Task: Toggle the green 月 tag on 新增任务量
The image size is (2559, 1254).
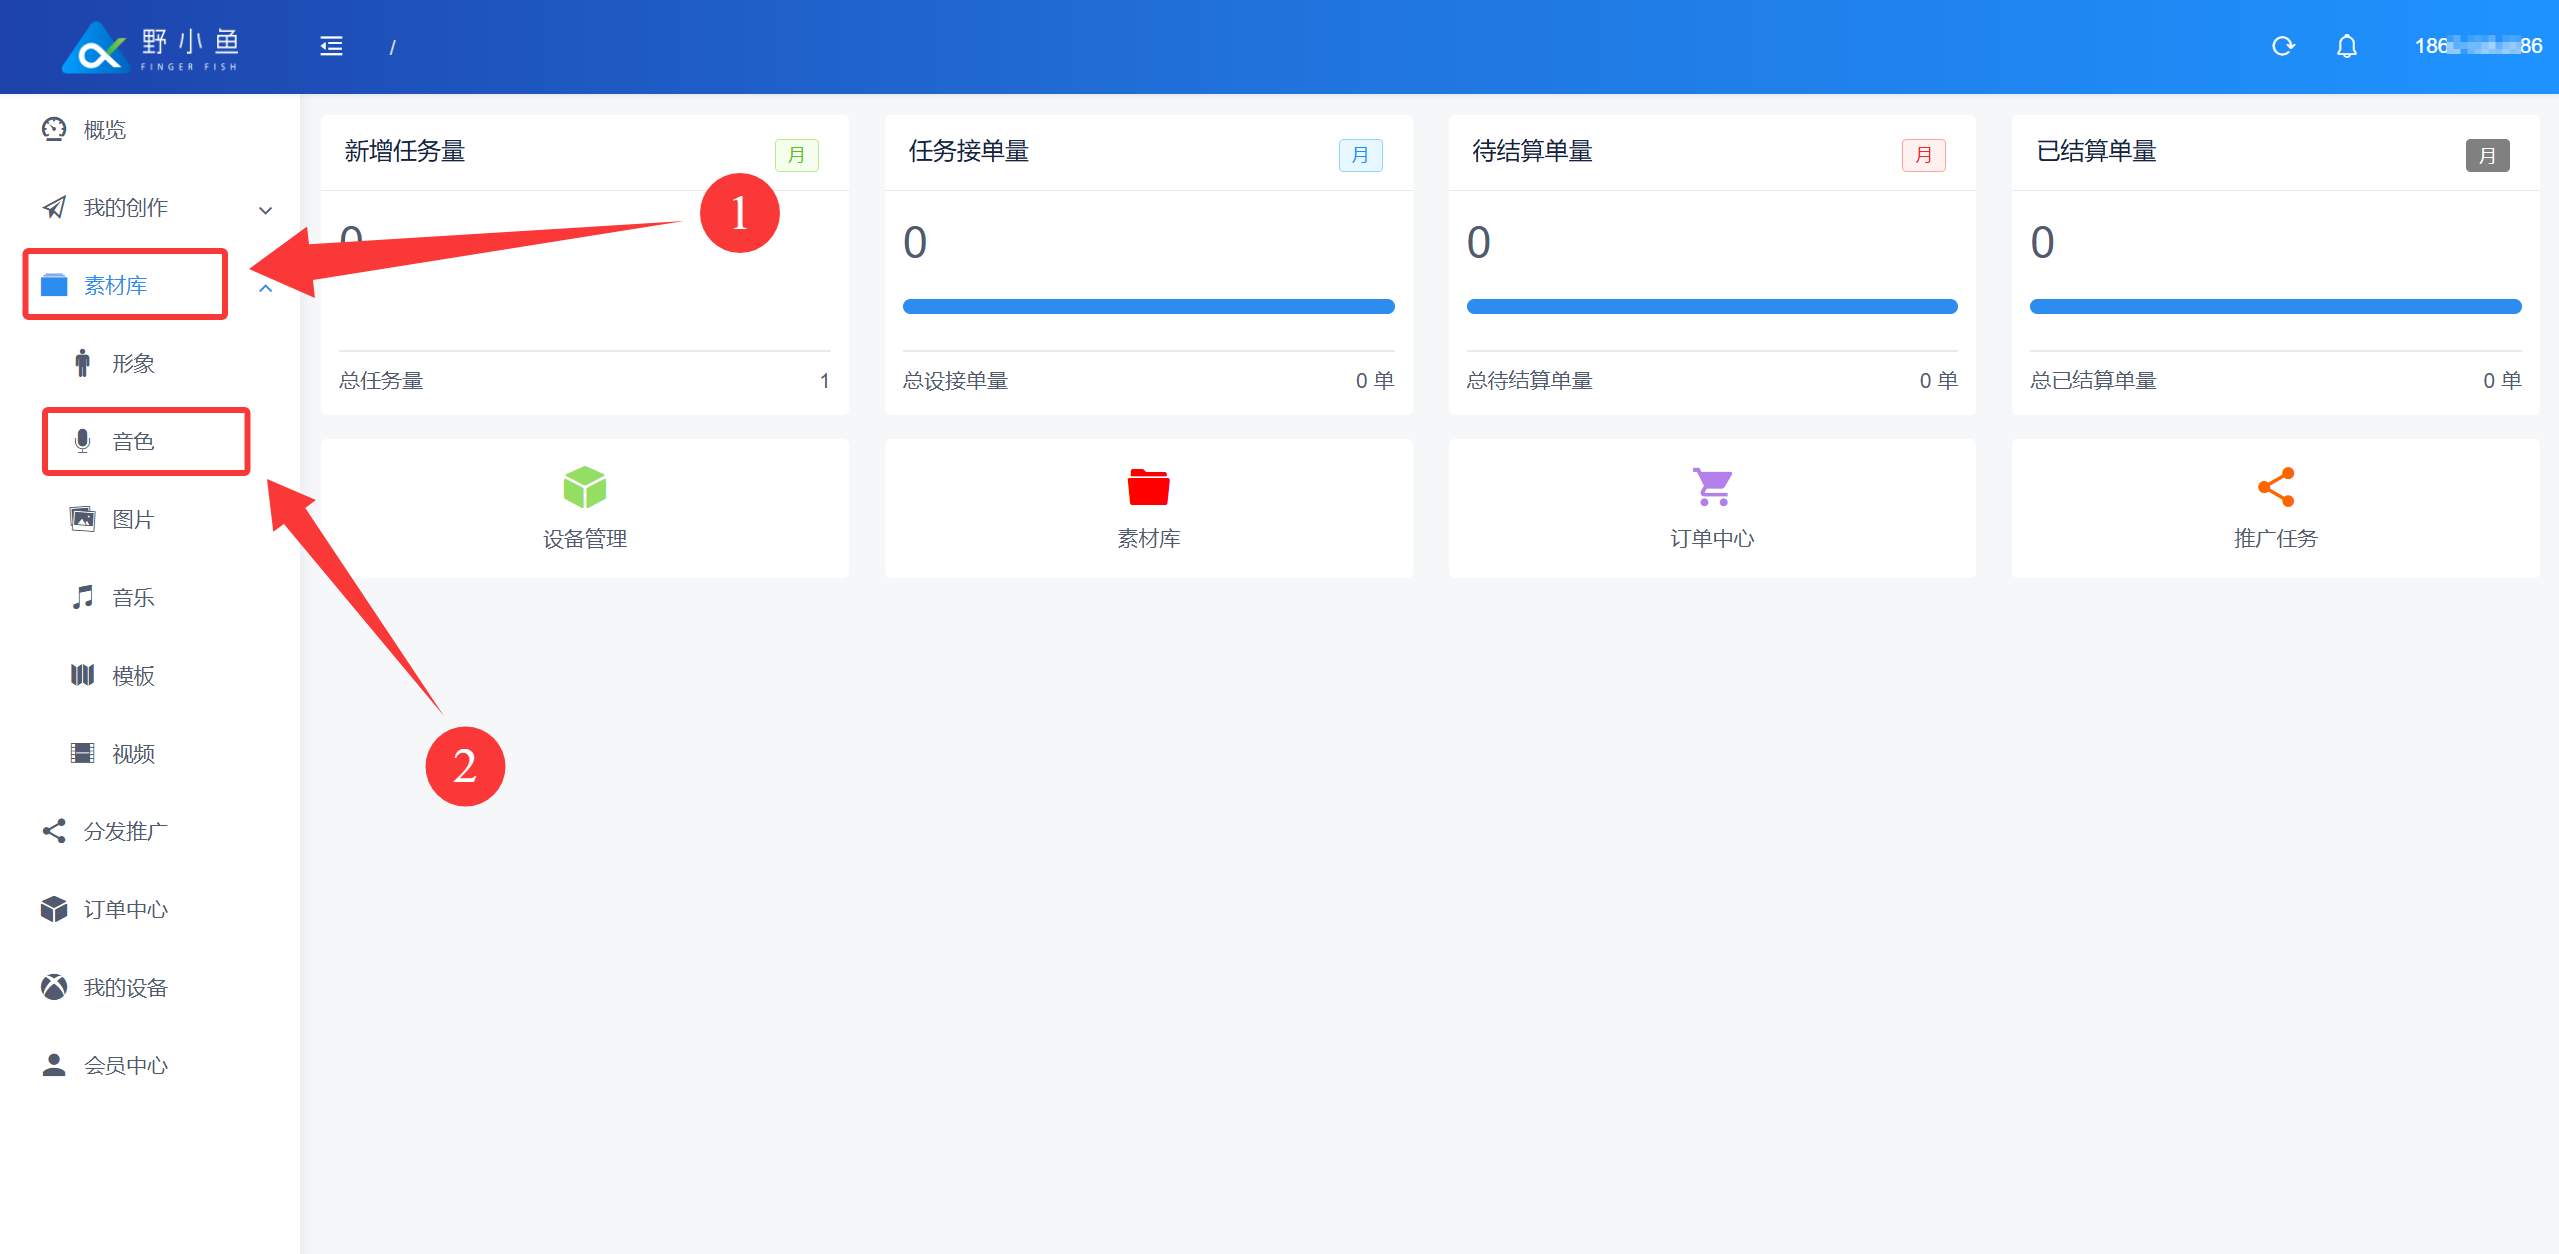Action: point(796,155)
